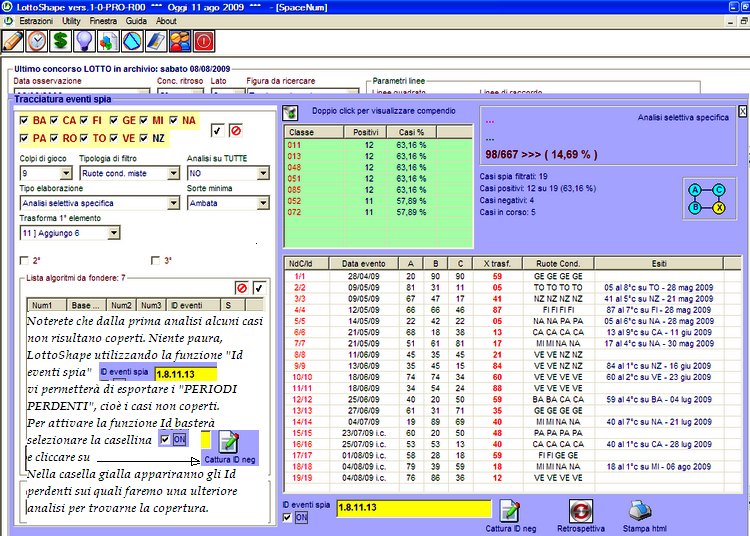Click check-all icon next to ruote checkboxes

pos(218,131)
